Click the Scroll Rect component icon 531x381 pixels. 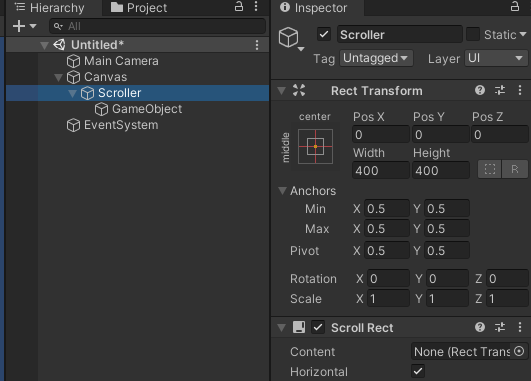[299, 327]
